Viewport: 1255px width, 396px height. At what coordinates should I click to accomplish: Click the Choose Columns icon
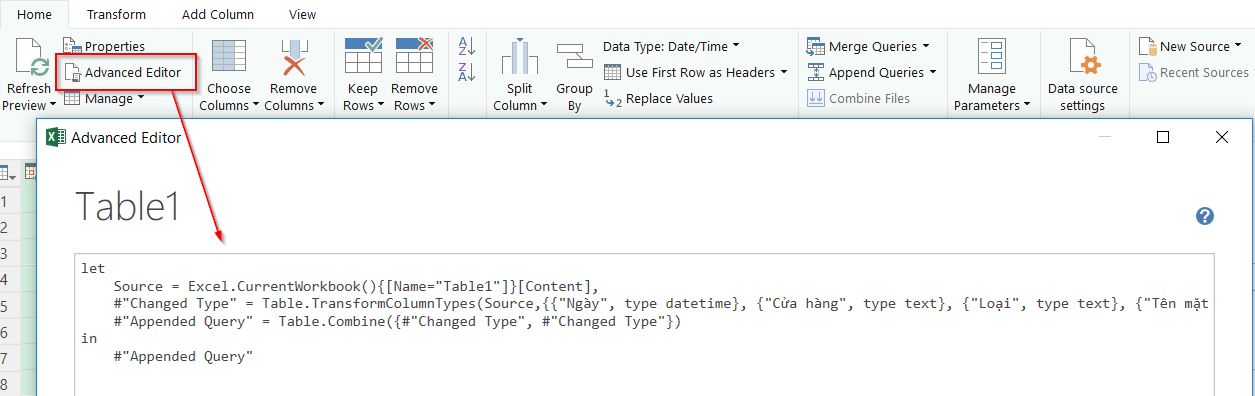(x=229, y=58)
